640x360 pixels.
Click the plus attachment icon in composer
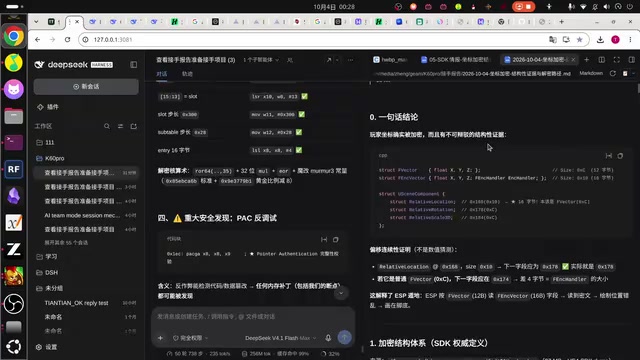pos(160,338)
